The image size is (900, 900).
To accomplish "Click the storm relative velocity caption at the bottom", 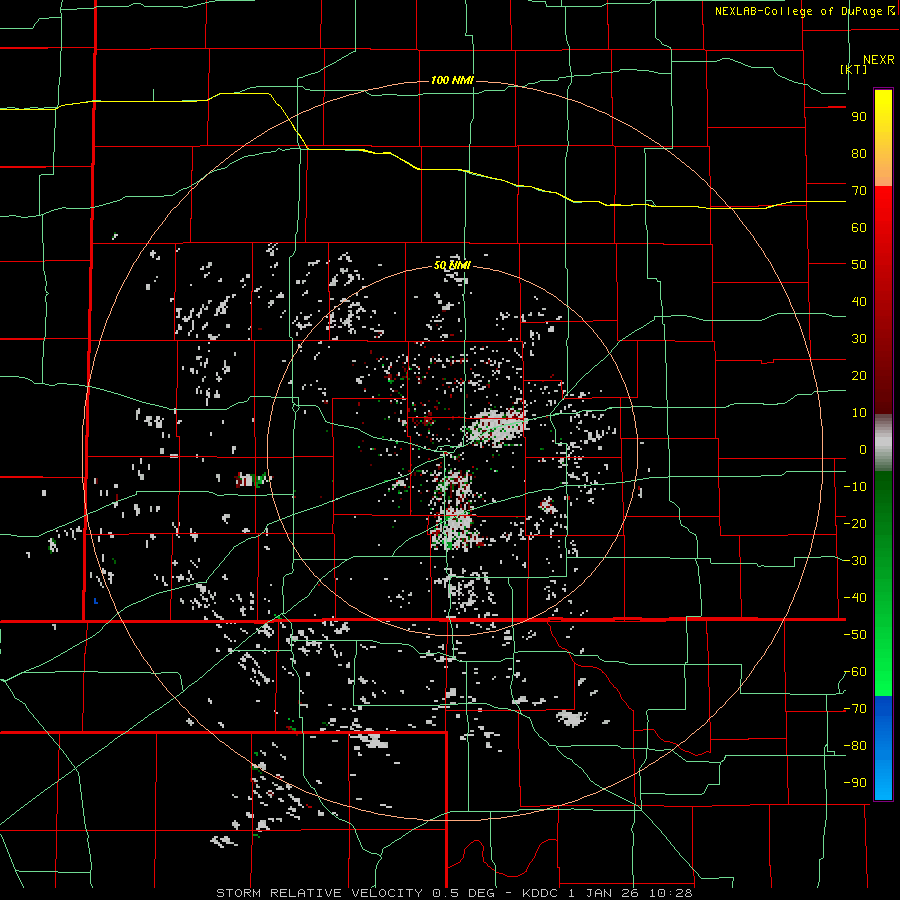I will click(x=454, y=893).
